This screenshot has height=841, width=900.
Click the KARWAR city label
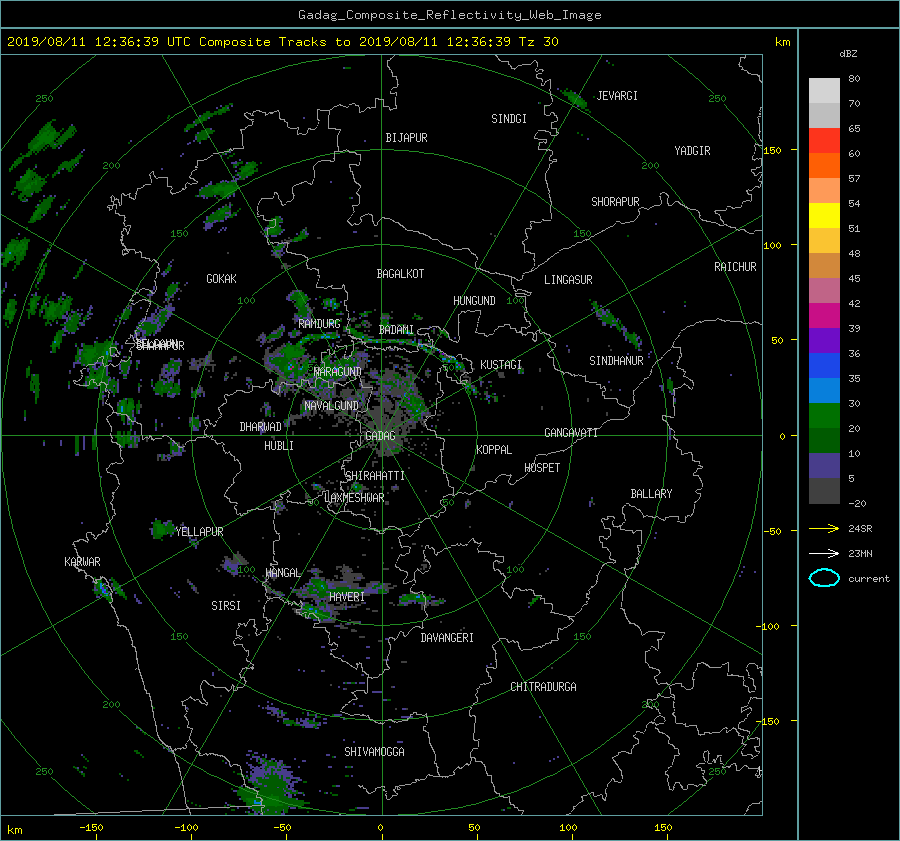(x=82, y=561)
